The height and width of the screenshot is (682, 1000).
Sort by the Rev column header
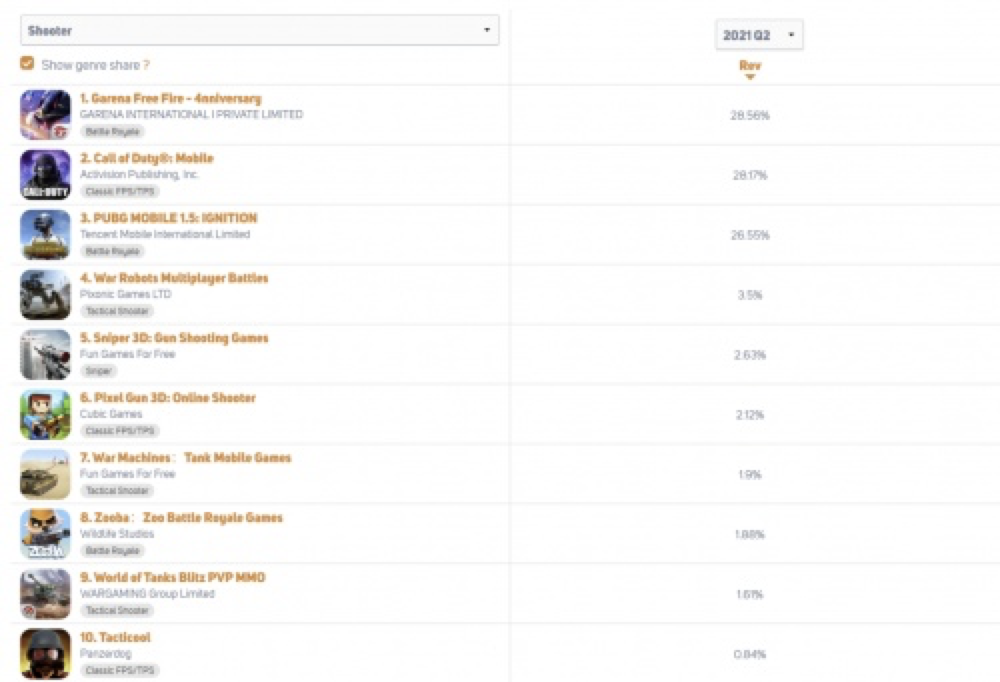750,65
